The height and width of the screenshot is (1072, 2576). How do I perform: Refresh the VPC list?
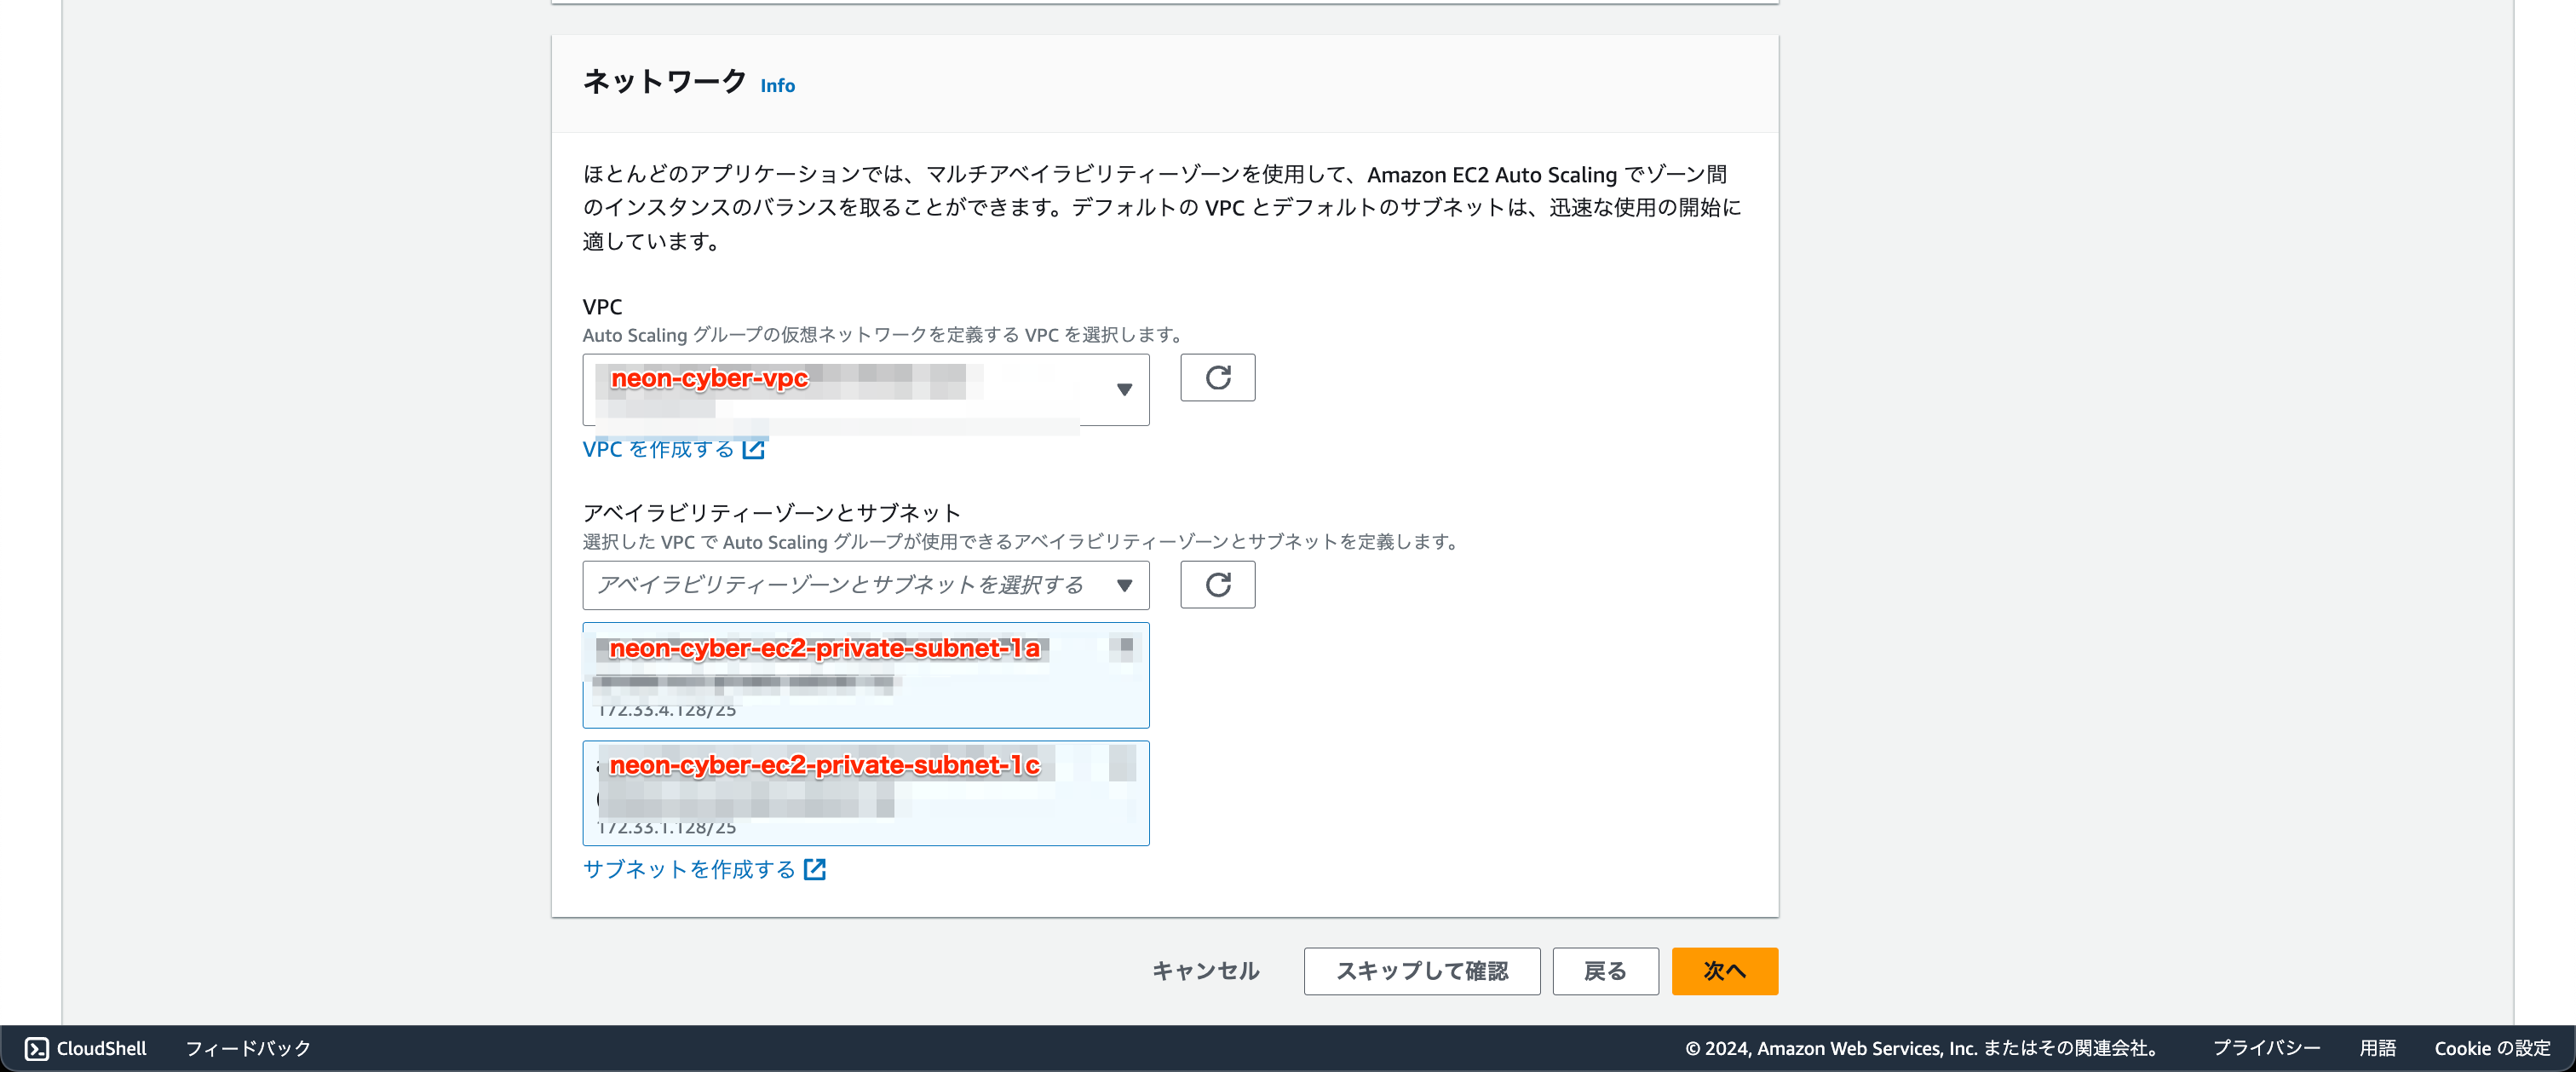[1216, 378]
